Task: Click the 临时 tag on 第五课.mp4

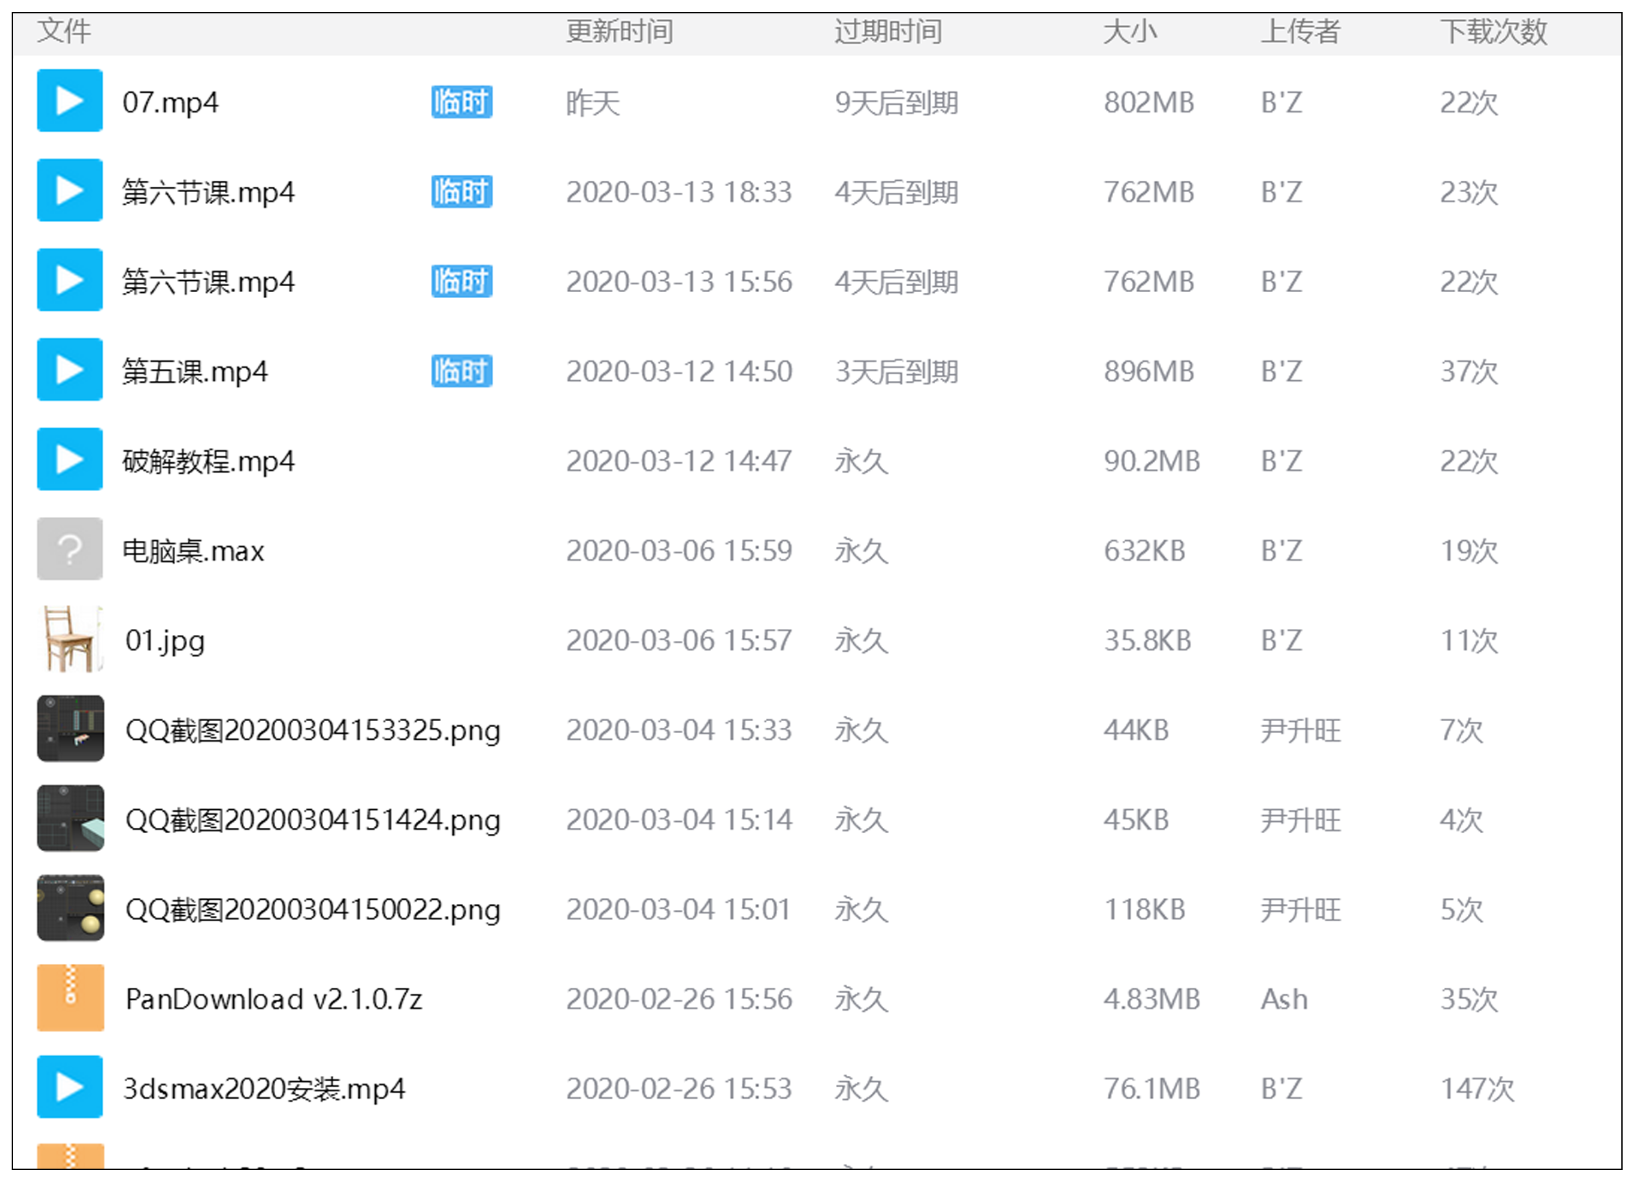Action: tap(461, 371)
